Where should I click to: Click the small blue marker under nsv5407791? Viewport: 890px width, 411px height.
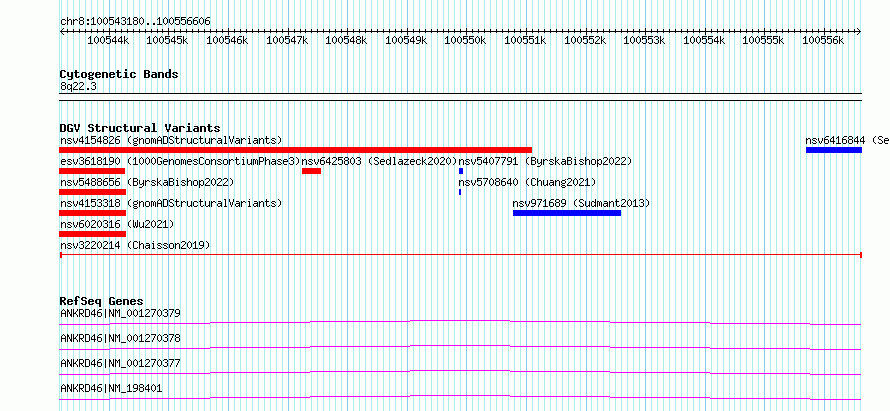461,171
